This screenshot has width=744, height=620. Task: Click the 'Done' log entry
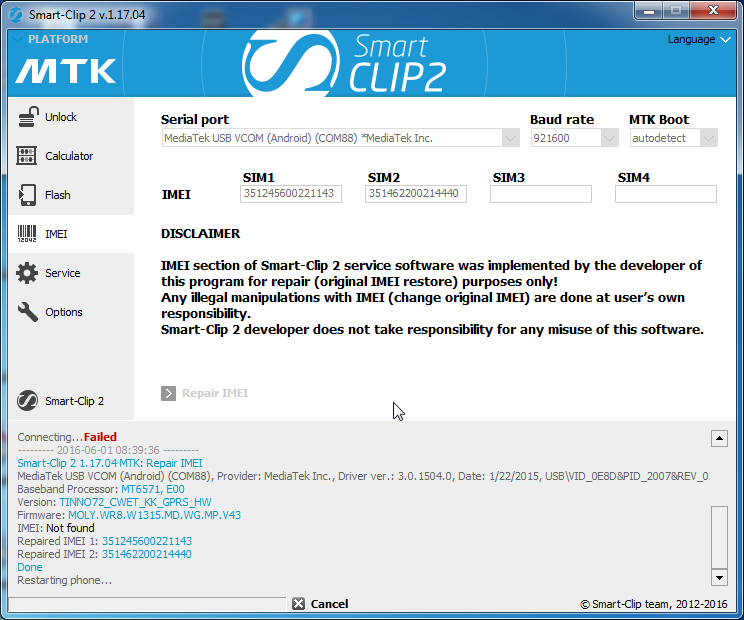click(x=30, y=567)
